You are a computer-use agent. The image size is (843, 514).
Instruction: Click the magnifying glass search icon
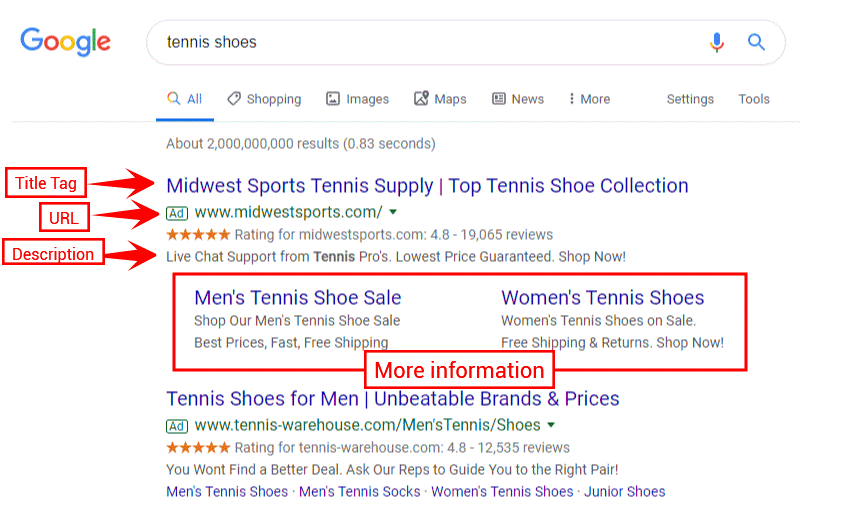(x=757, y=42)
